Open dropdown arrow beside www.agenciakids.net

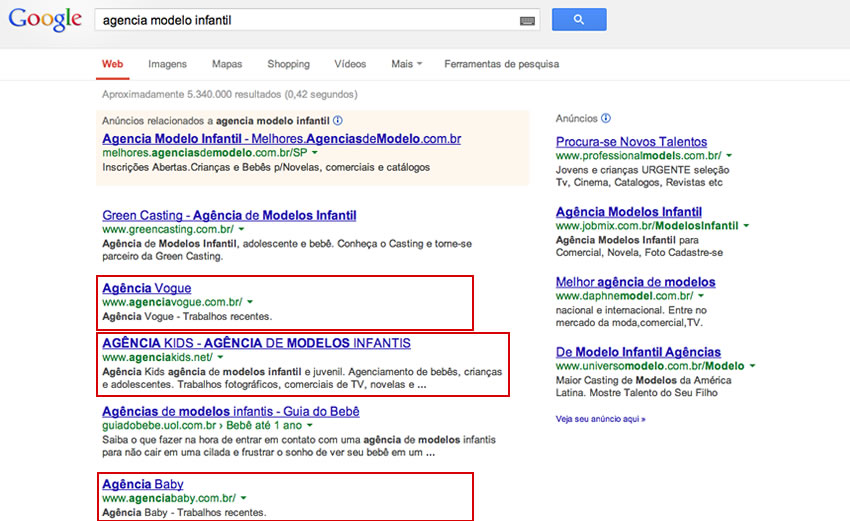tap(221, 357)
